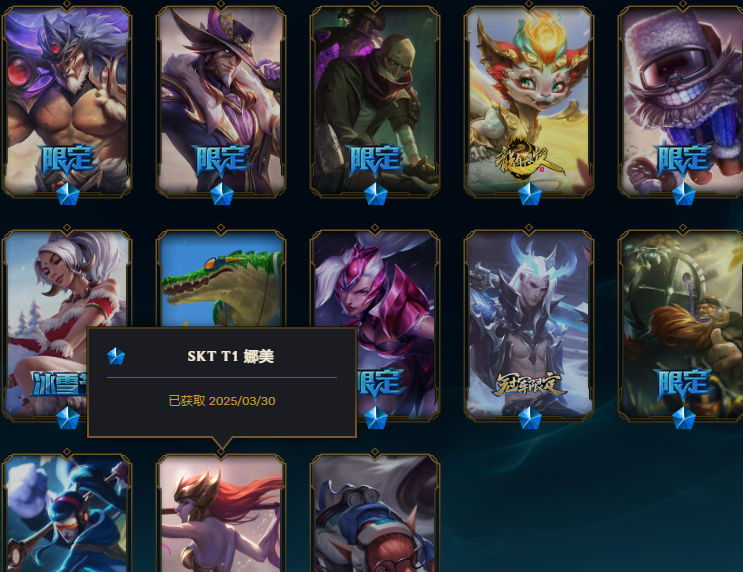Select the crocodile Renekton skin card
Viewport: 743px width, 572px height.
[x=221, y=280]
